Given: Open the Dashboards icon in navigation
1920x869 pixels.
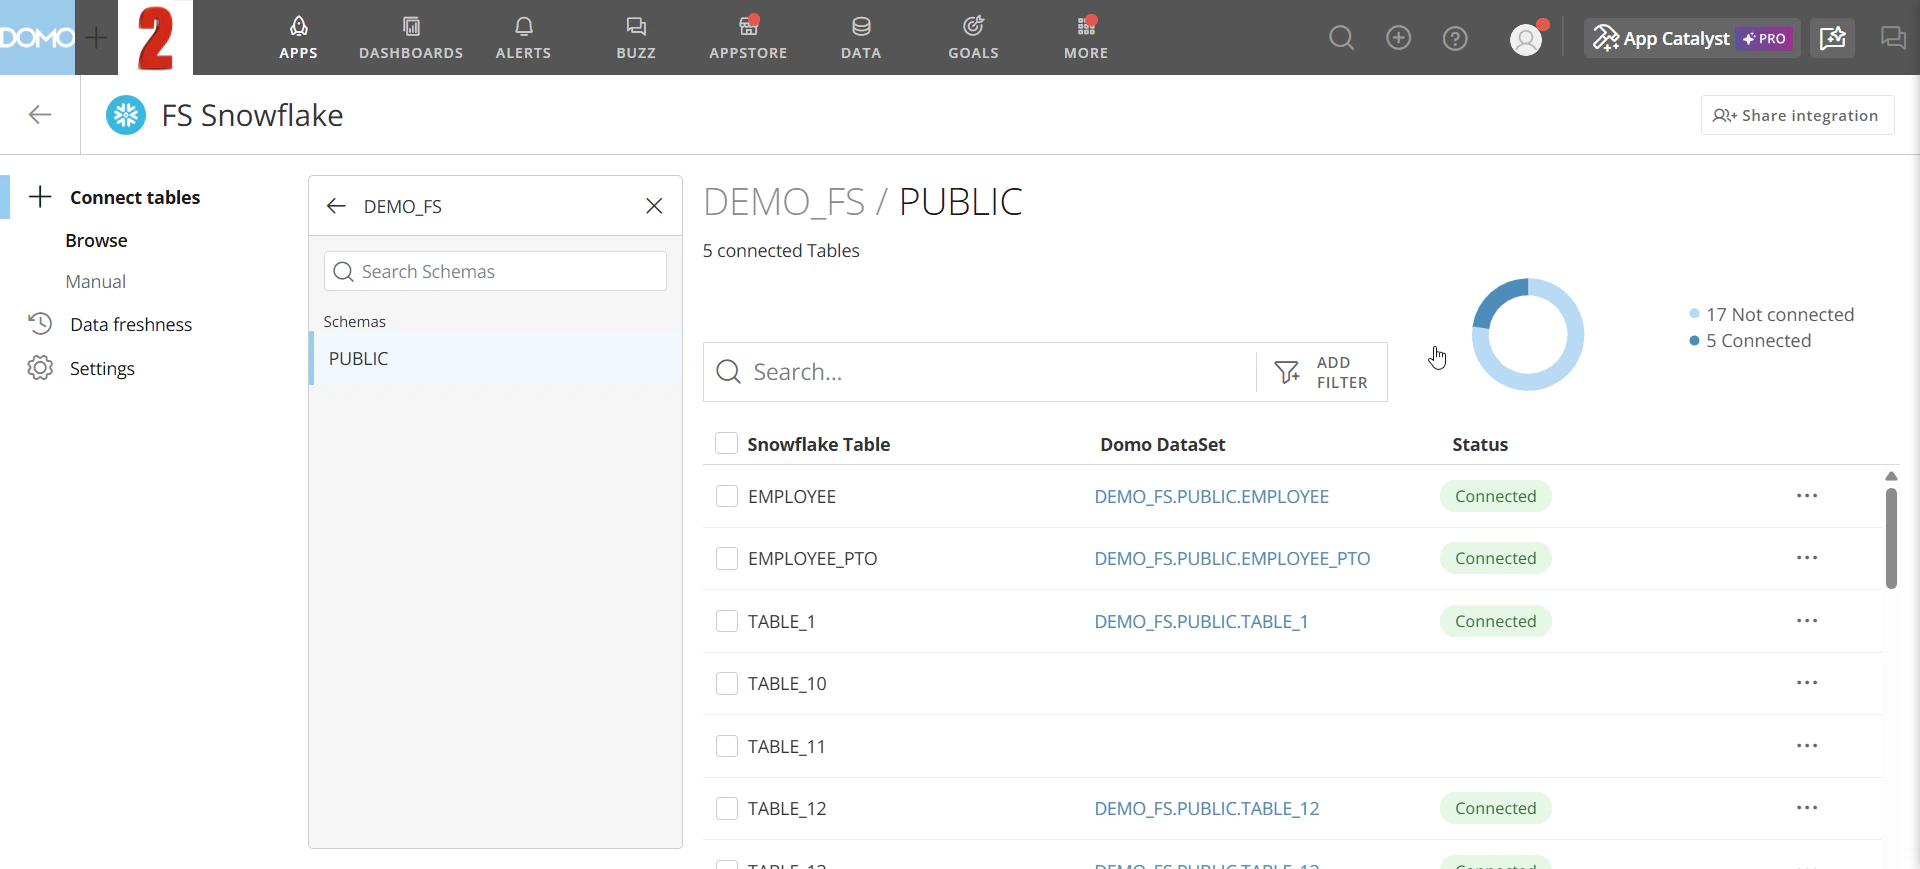Looking at the screenshot, I should 411,26.
